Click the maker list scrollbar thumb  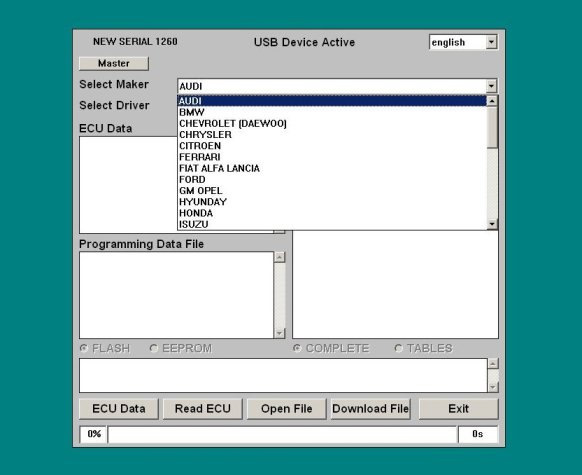492,127
